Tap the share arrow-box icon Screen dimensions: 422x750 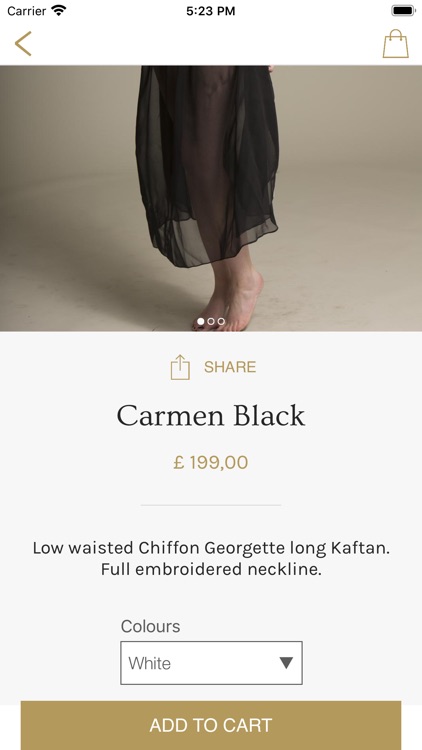click(x=180, y=367)
